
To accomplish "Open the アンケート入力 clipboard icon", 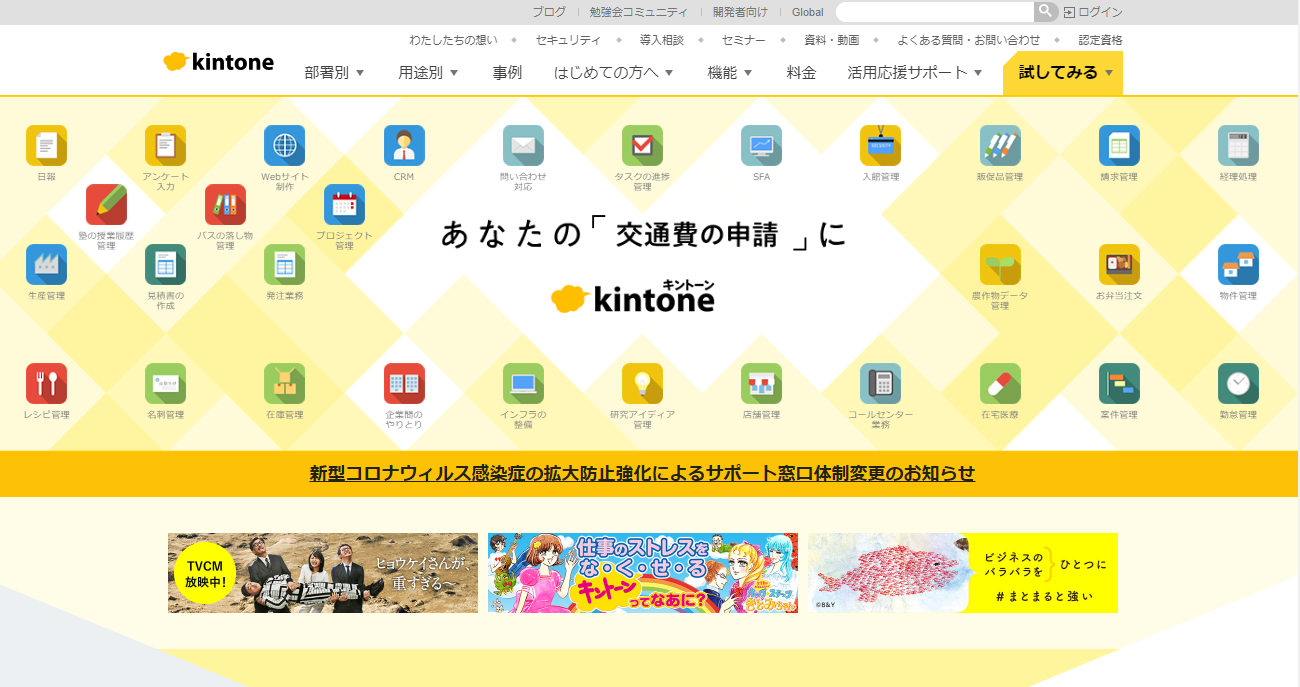I will [165, 145].
